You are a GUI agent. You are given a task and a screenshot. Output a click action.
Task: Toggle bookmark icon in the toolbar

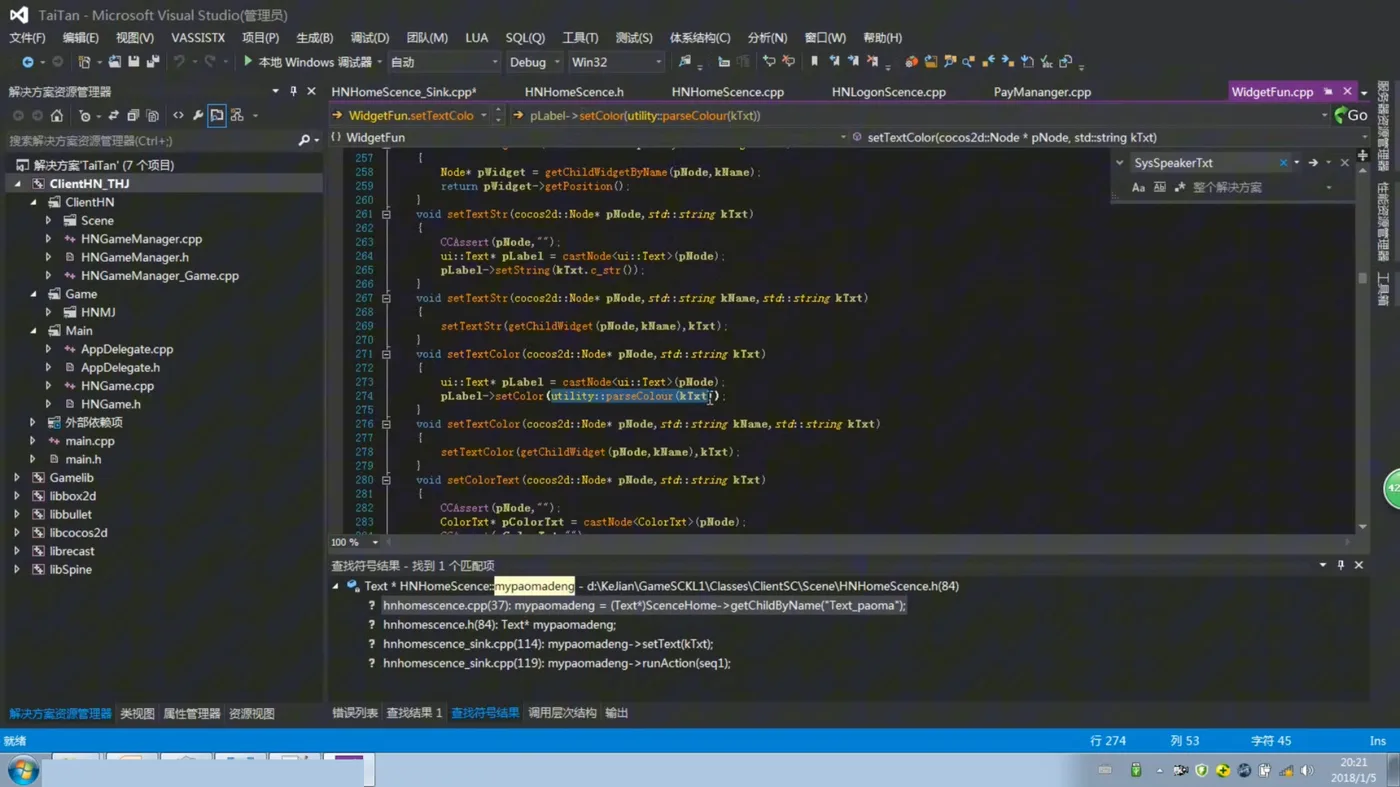click(x=814, y=62)
